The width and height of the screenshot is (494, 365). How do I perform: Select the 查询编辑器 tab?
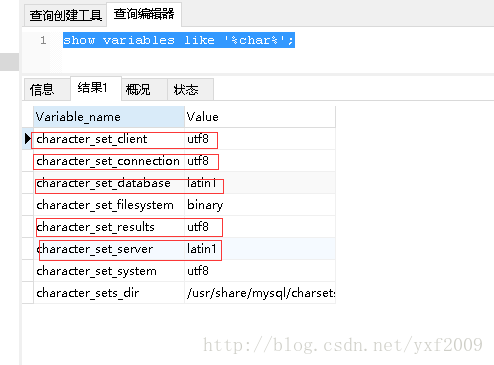[144, 14]
